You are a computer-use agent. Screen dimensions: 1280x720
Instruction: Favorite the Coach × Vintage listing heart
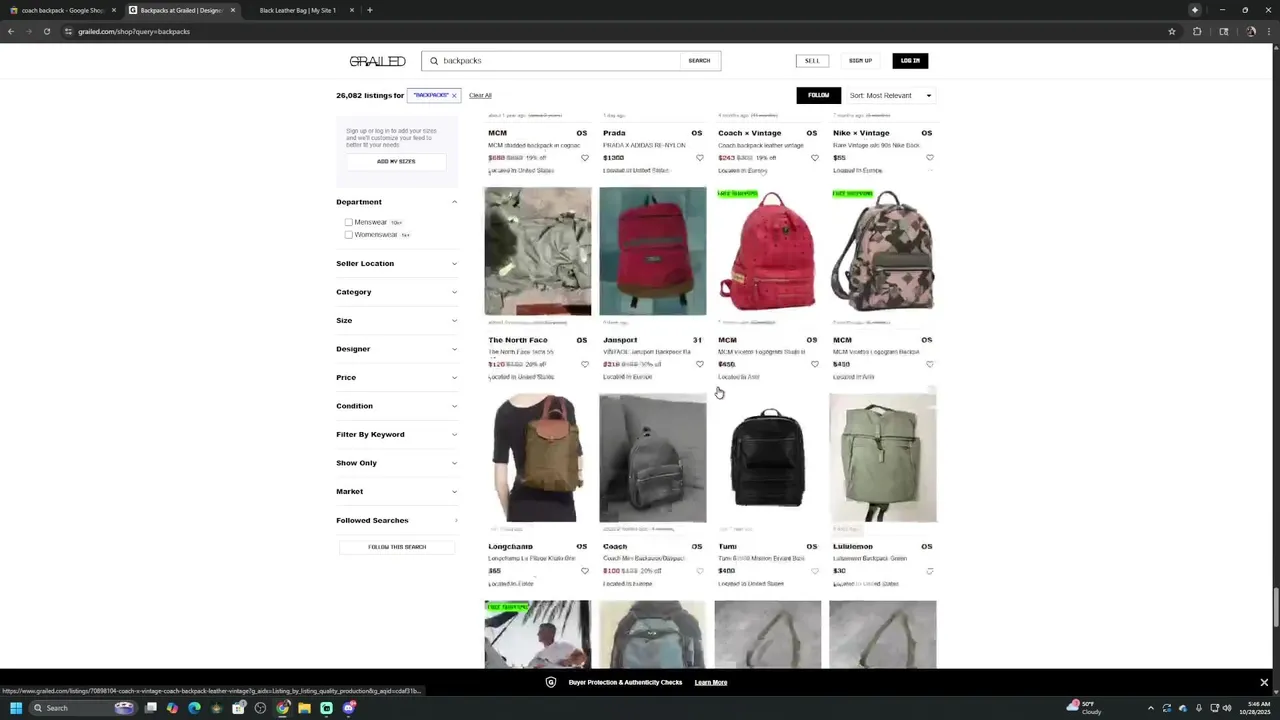815,158
